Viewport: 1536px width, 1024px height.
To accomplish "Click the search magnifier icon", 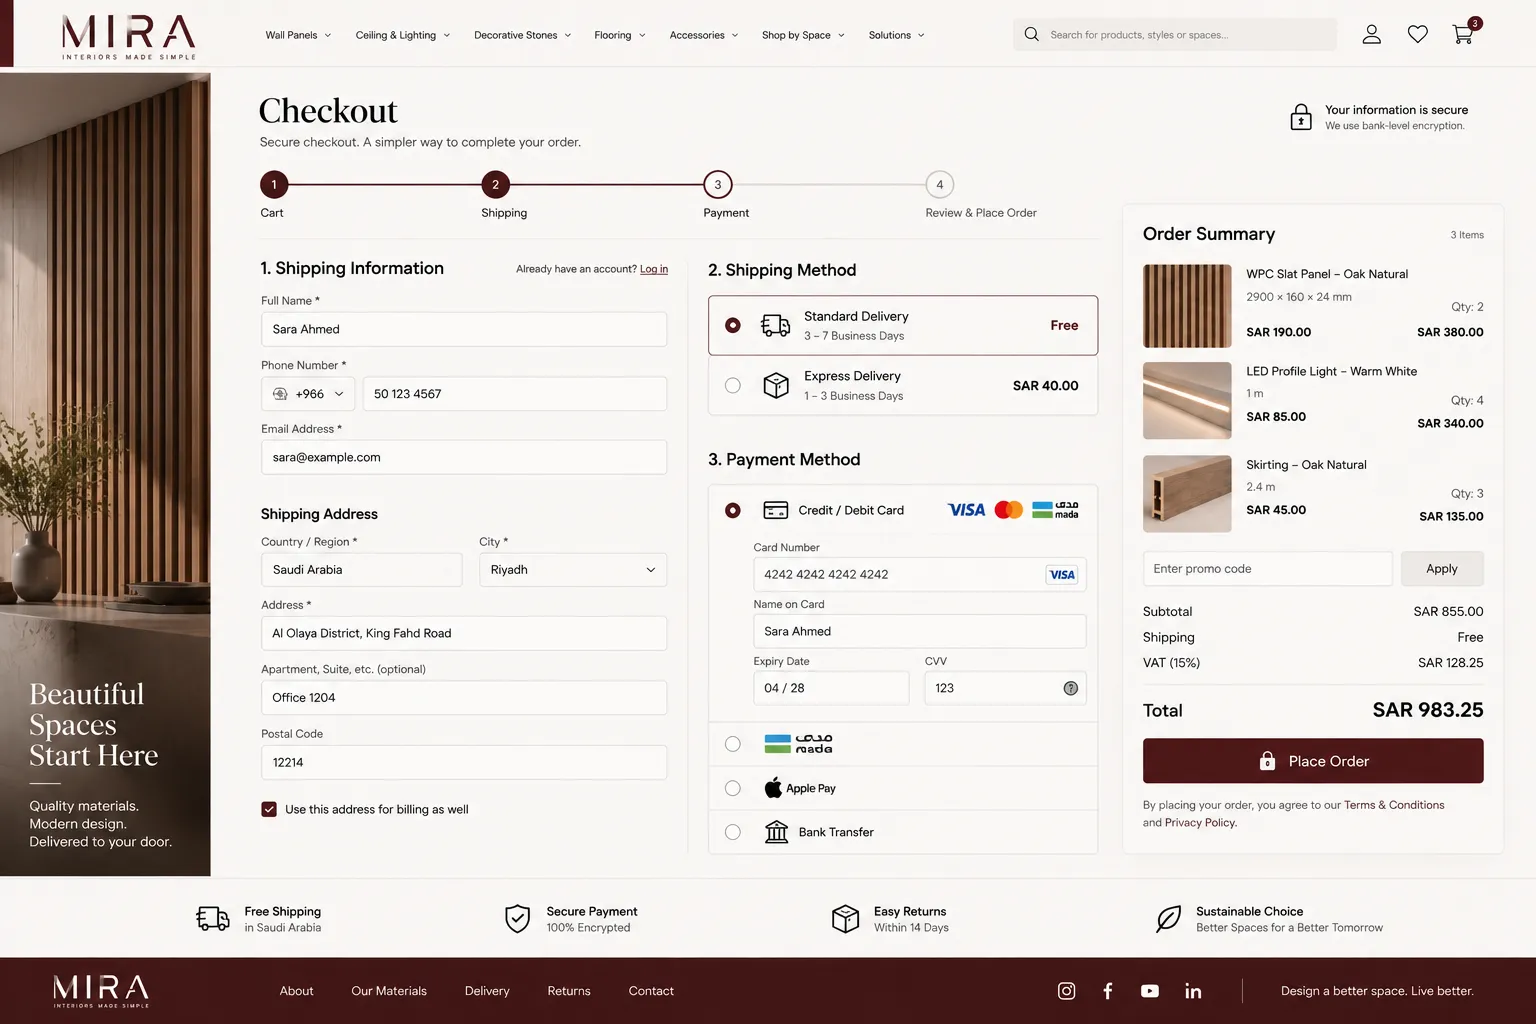I will tap(1031, 34).
